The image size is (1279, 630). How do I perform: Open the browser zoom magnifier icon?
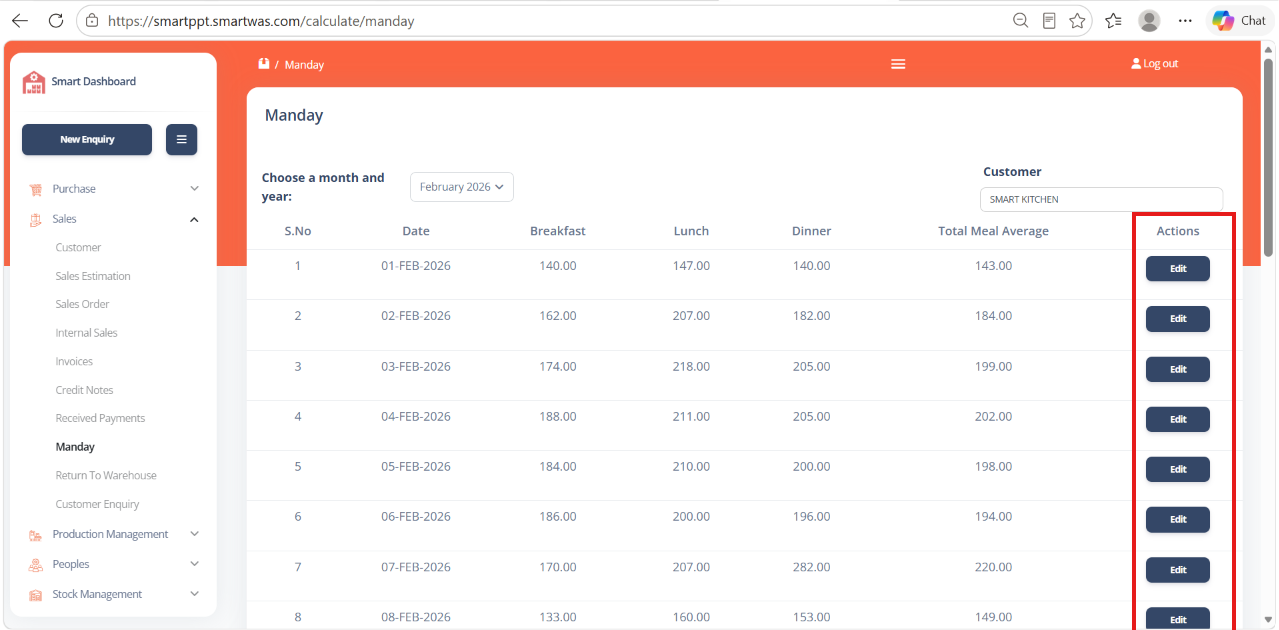click(x=1020, y=20)
